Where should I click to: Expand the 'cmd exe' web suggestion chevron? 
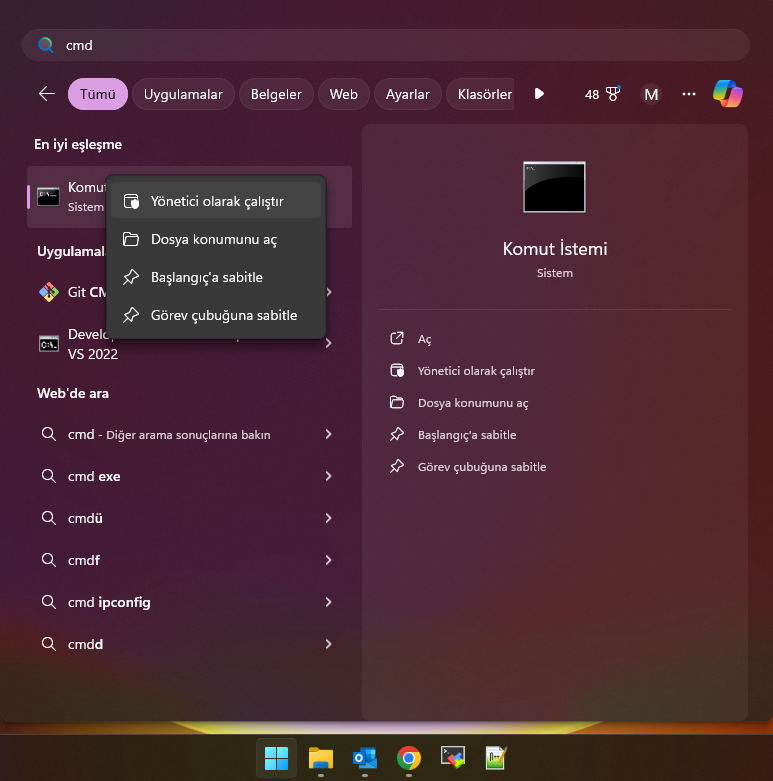(x=328, y=477)
